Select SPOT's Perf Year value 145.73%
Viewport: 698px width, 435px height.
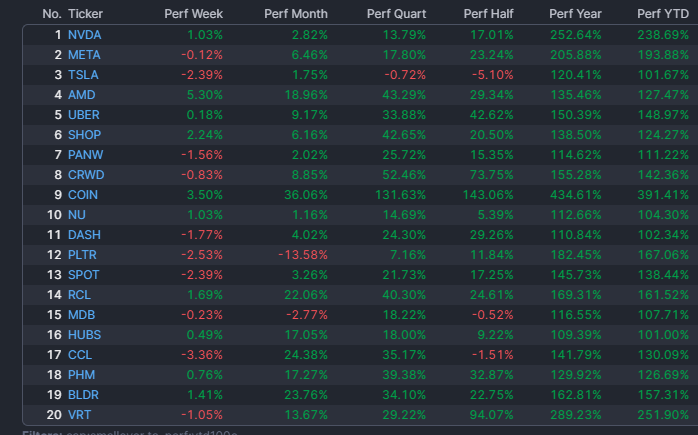[x=576, y=275]
